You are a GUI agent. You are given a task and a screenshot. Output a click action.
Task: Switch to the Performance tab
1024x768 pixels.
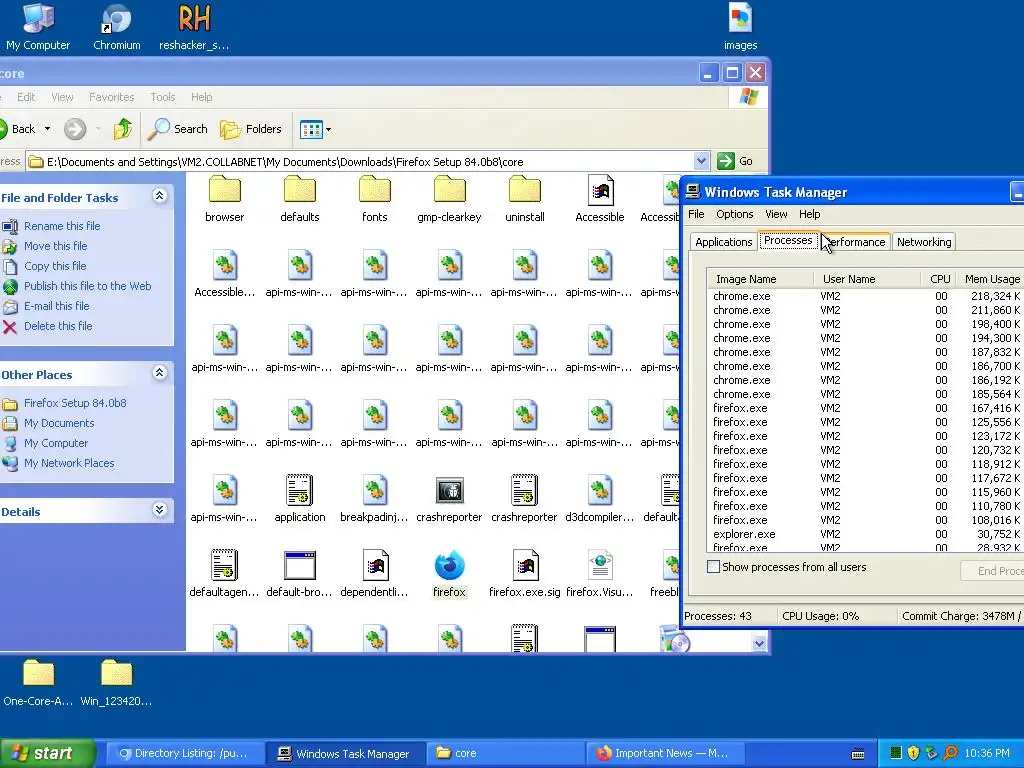coord(857,242)
